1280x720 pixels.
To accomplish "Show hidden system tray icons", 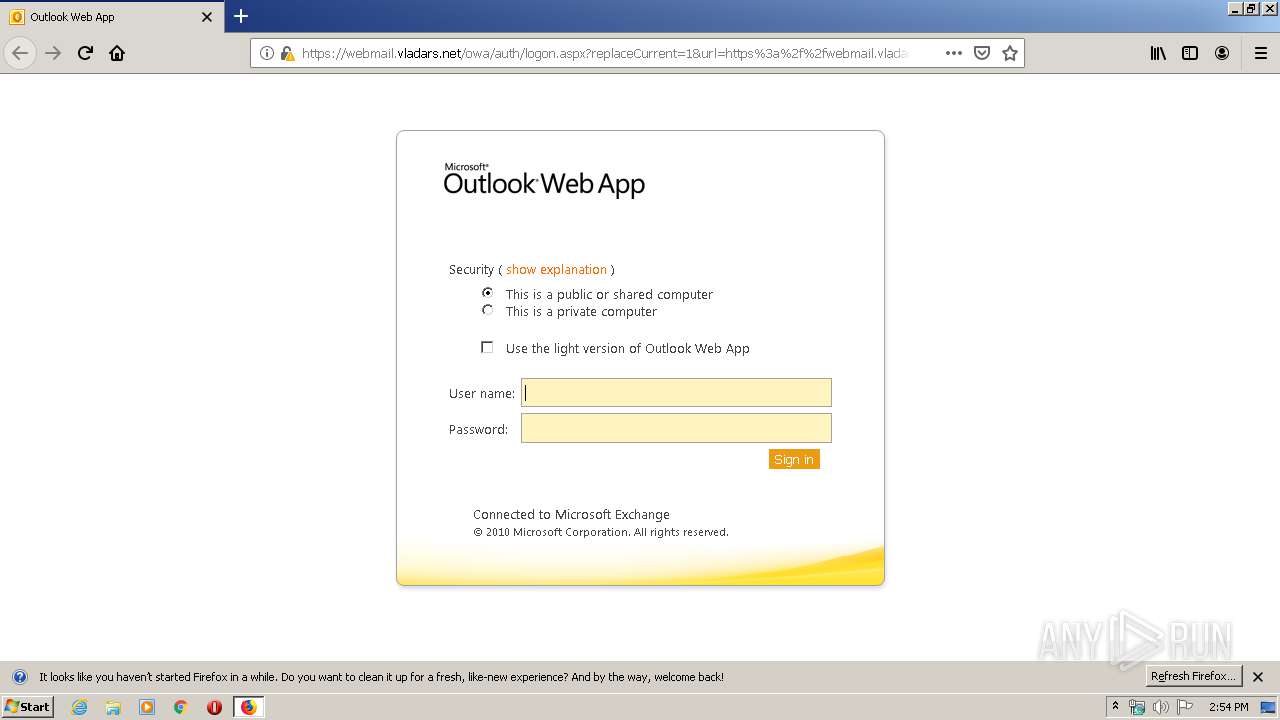I will [x=1115, y=707].
